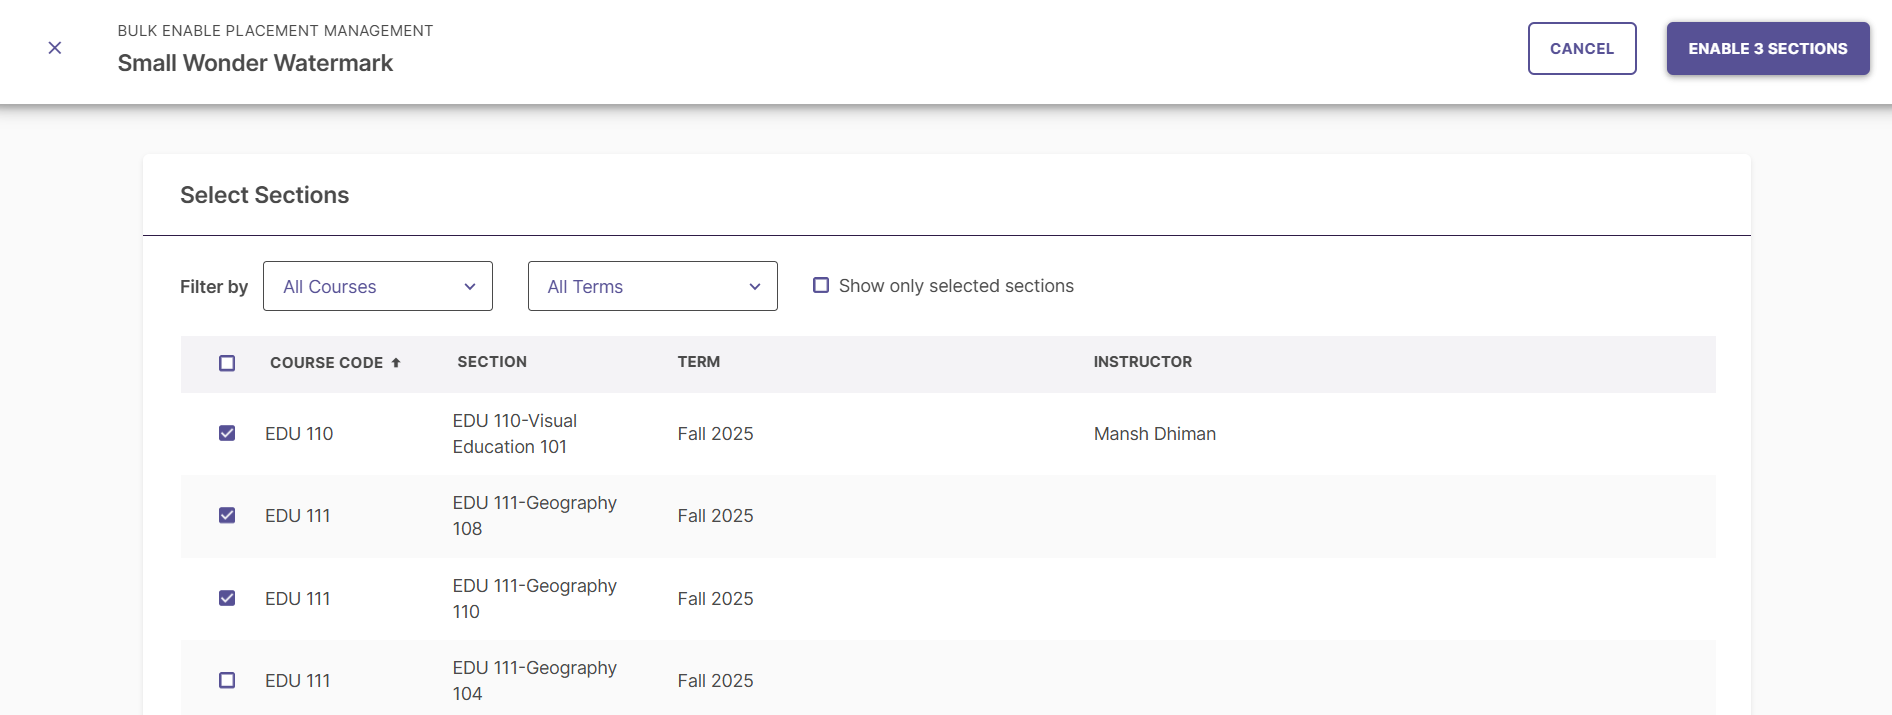Click the Select Sections heading
This screenshot has width=1892, height=715.
click(265, 195)
